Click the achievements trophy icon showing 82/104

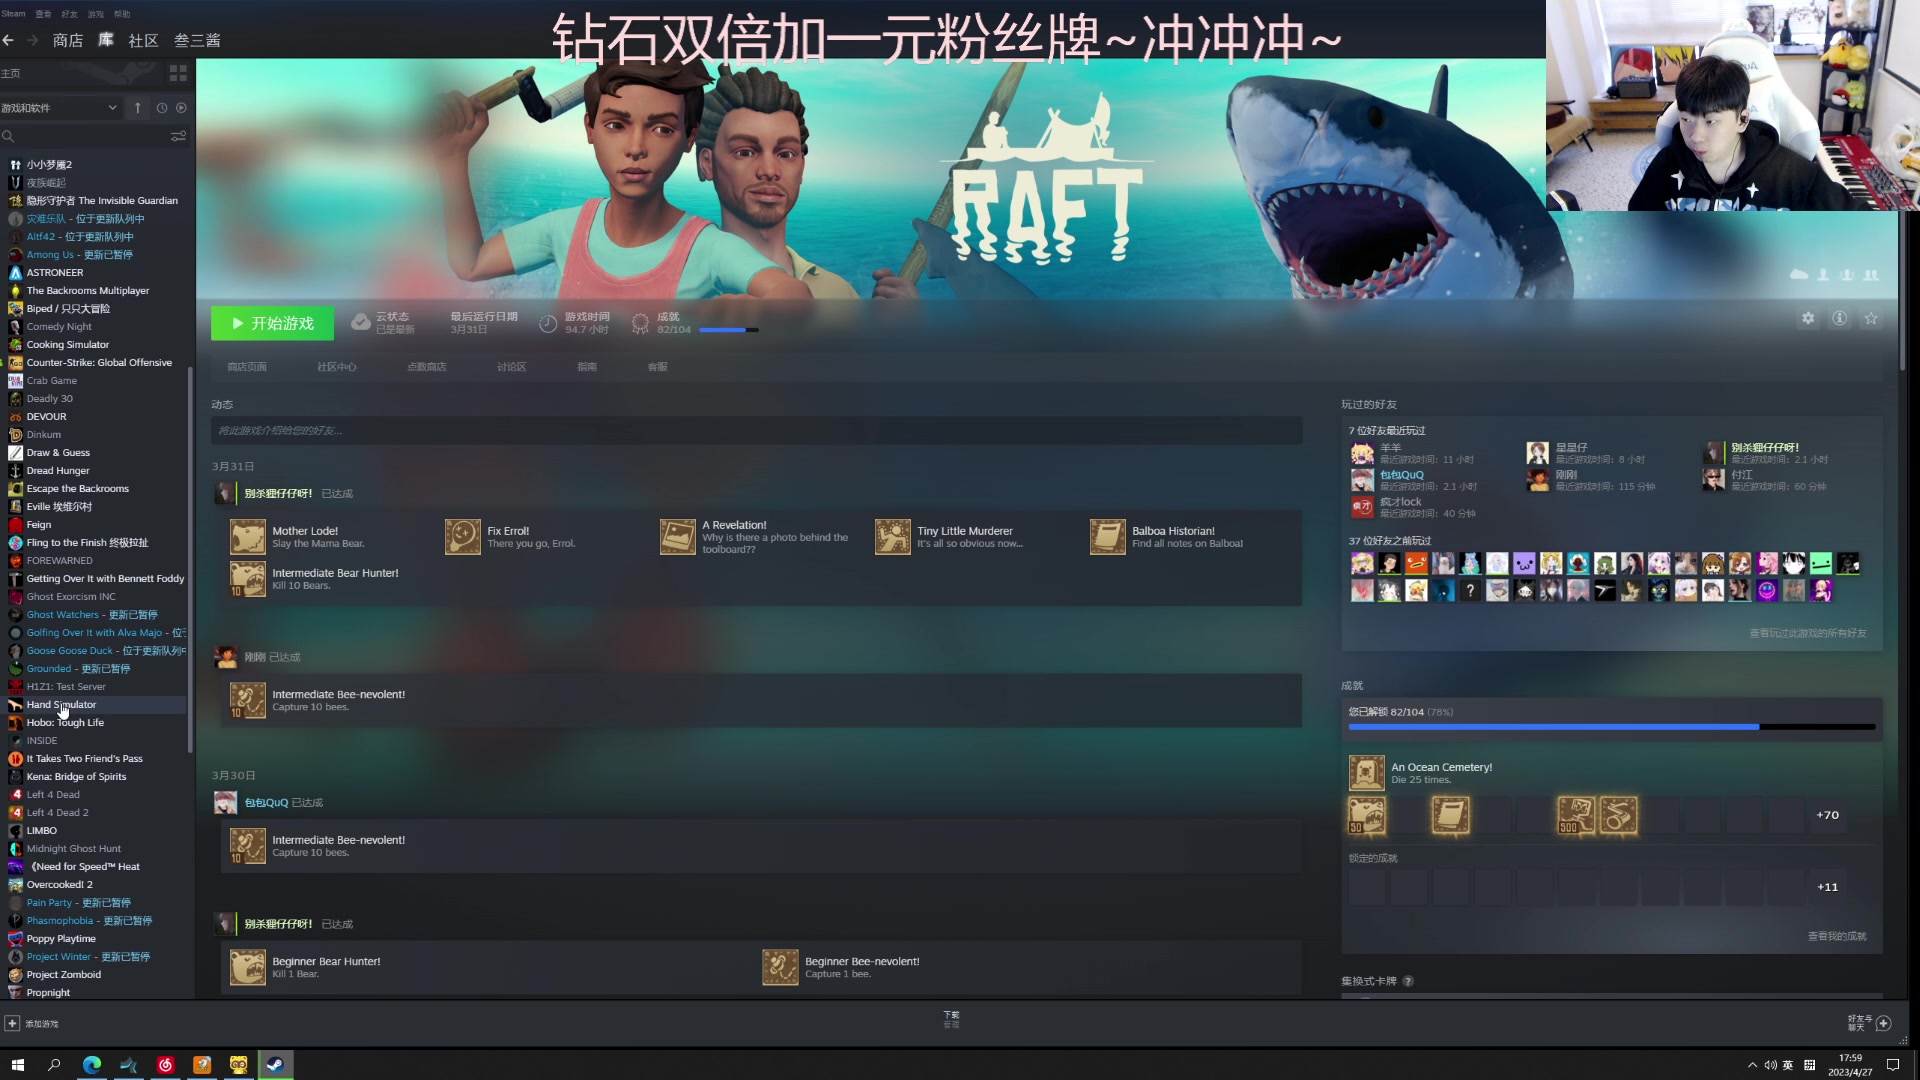coord(641,322)
